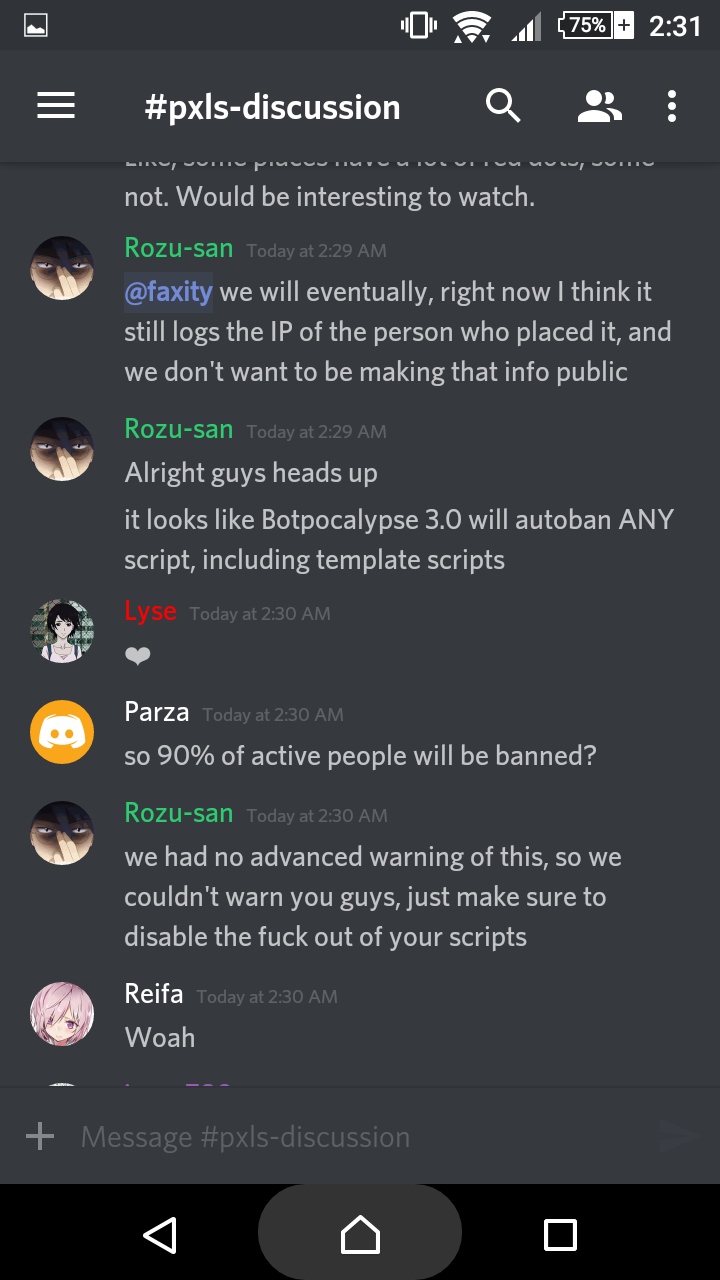The height and width of the screenshot is (1280, 720).
Task: Tap Android recent apps square button
Action: click(x=560, y=1235)
